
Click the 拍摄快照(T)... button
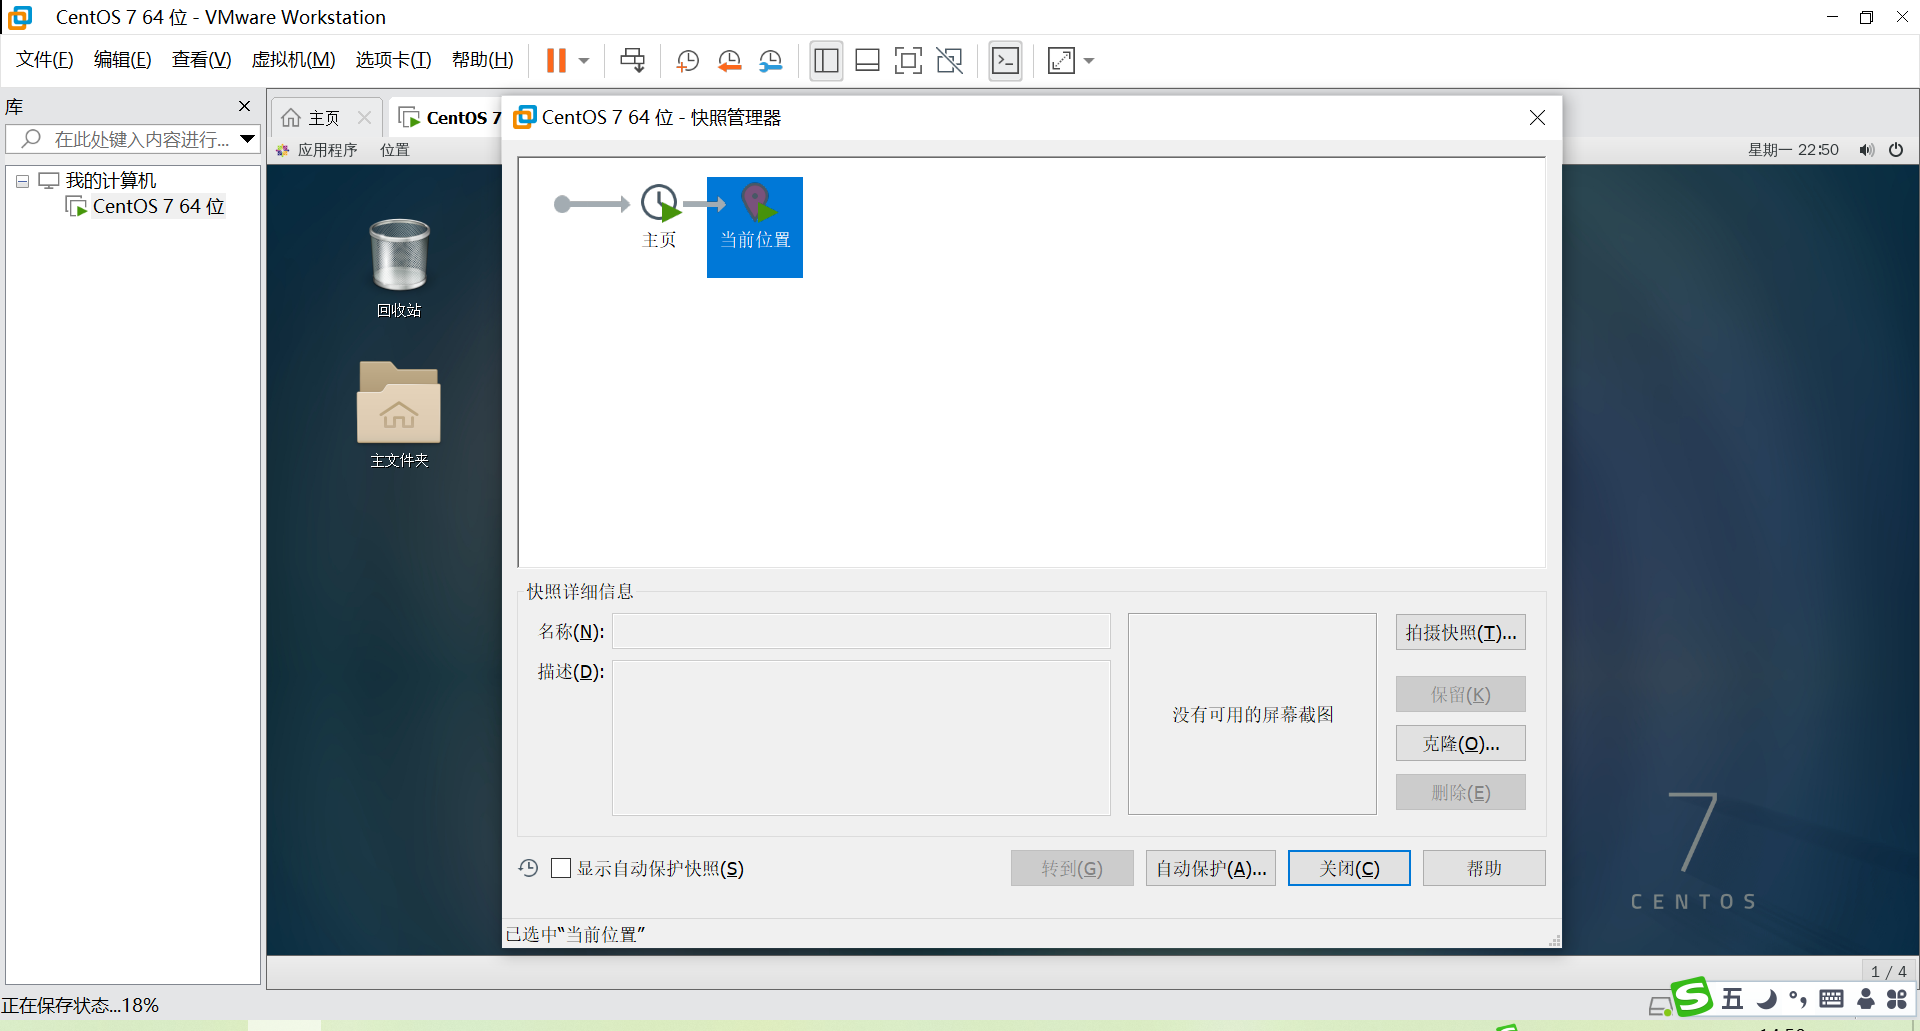tap(1461, 632)
